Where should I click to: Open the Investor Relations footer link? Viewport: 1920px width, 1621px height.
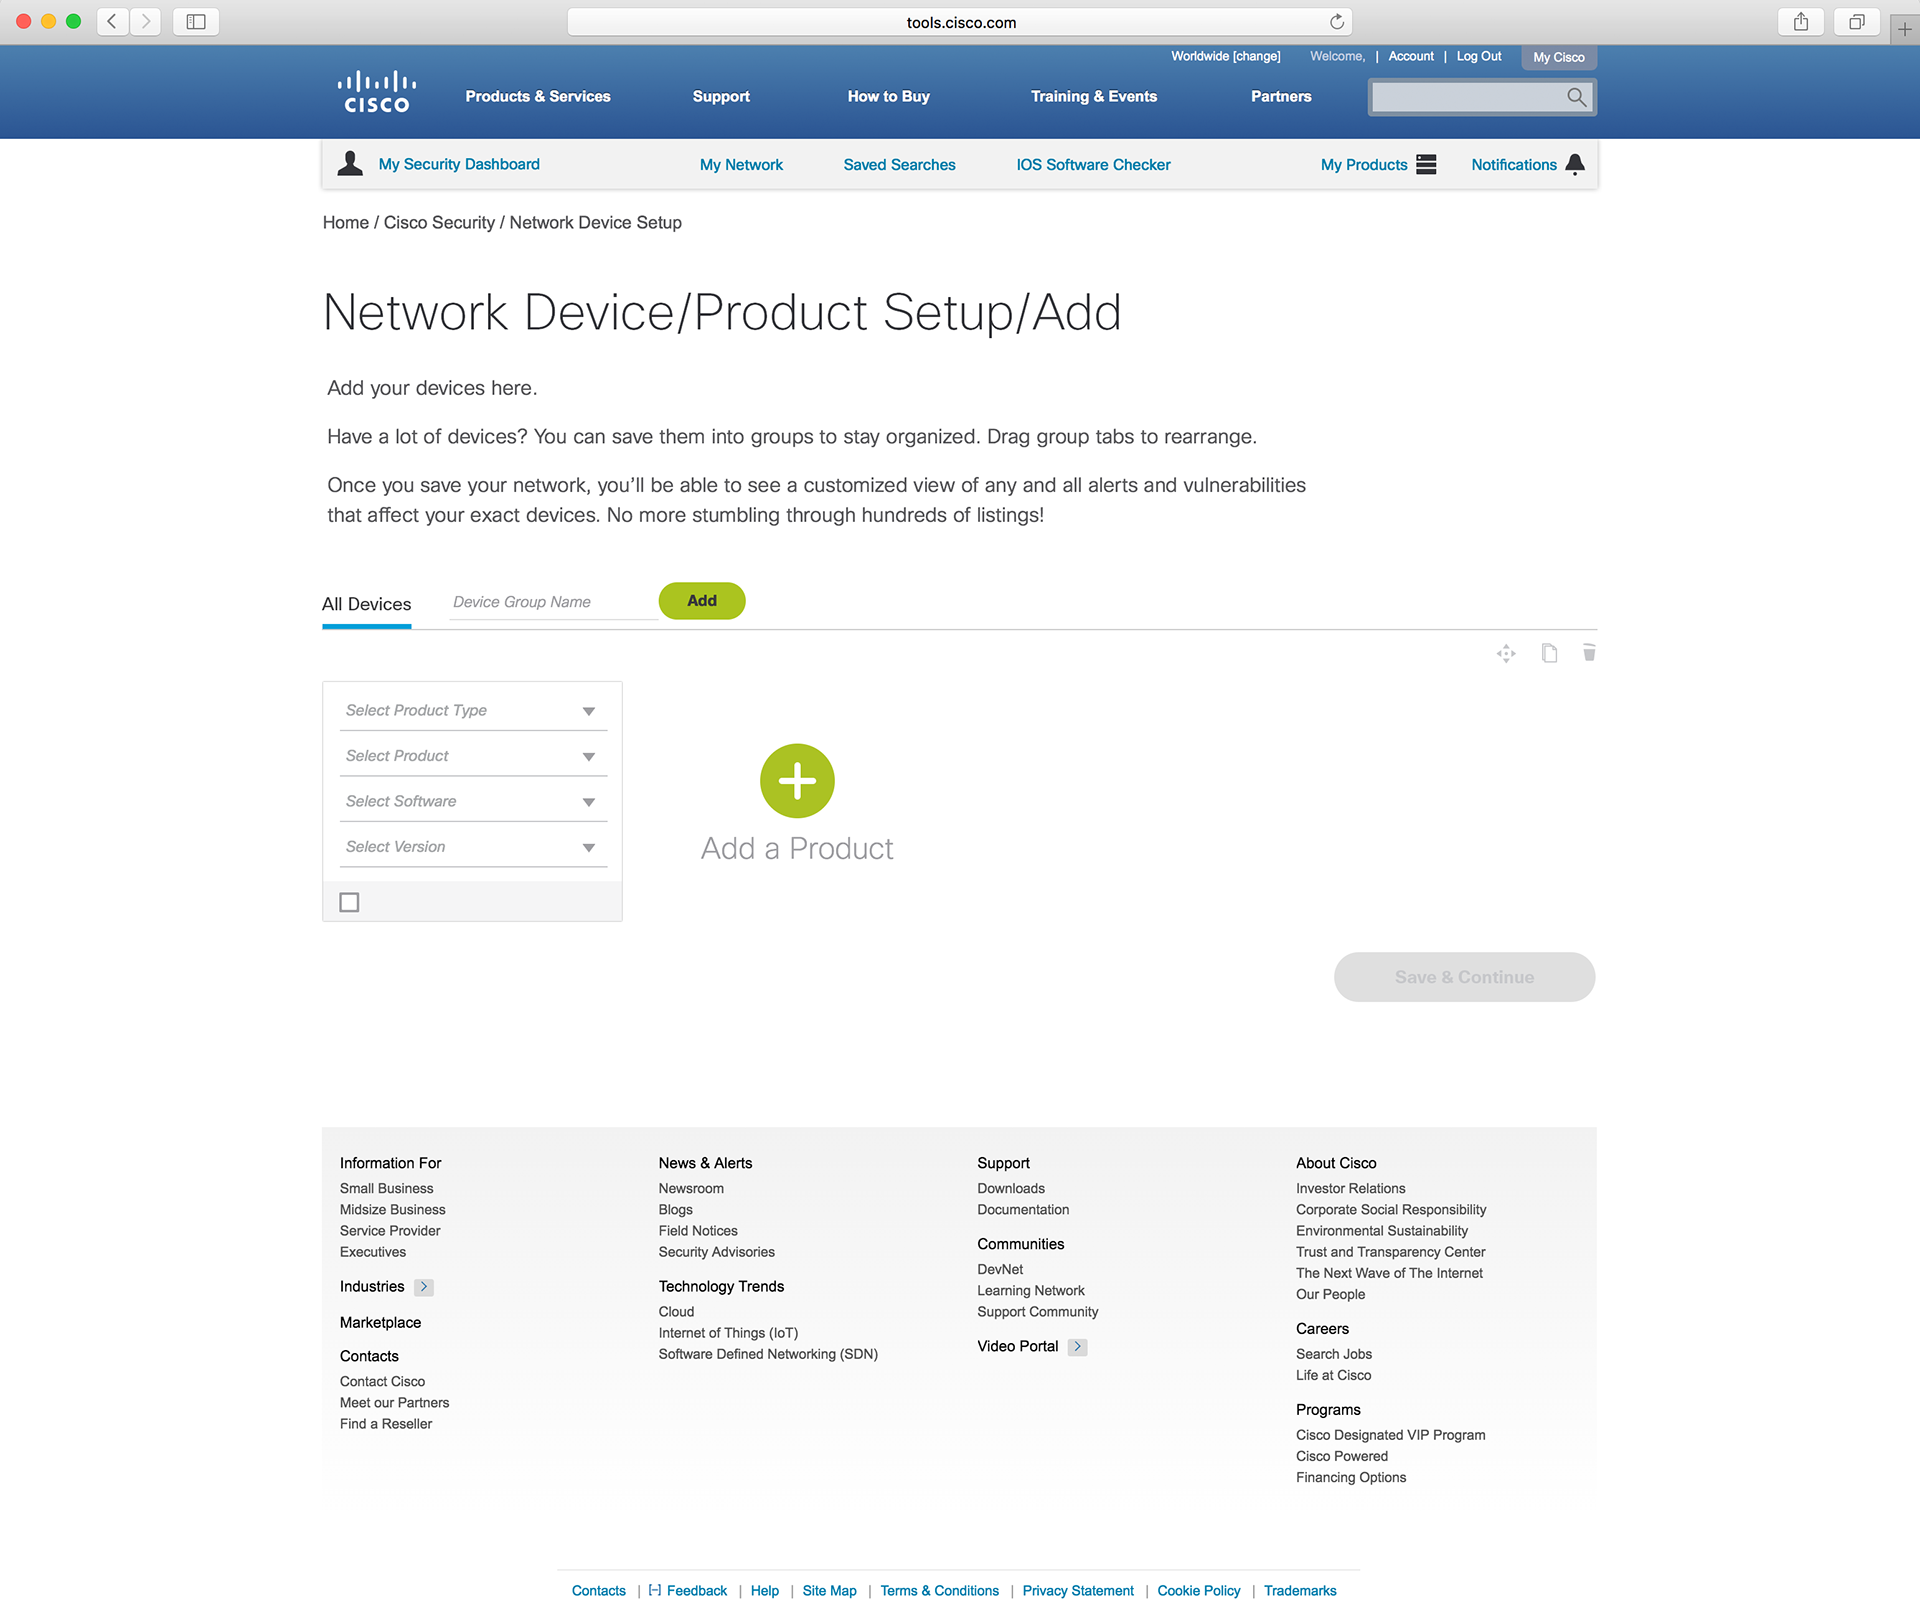(1350, 1189)
